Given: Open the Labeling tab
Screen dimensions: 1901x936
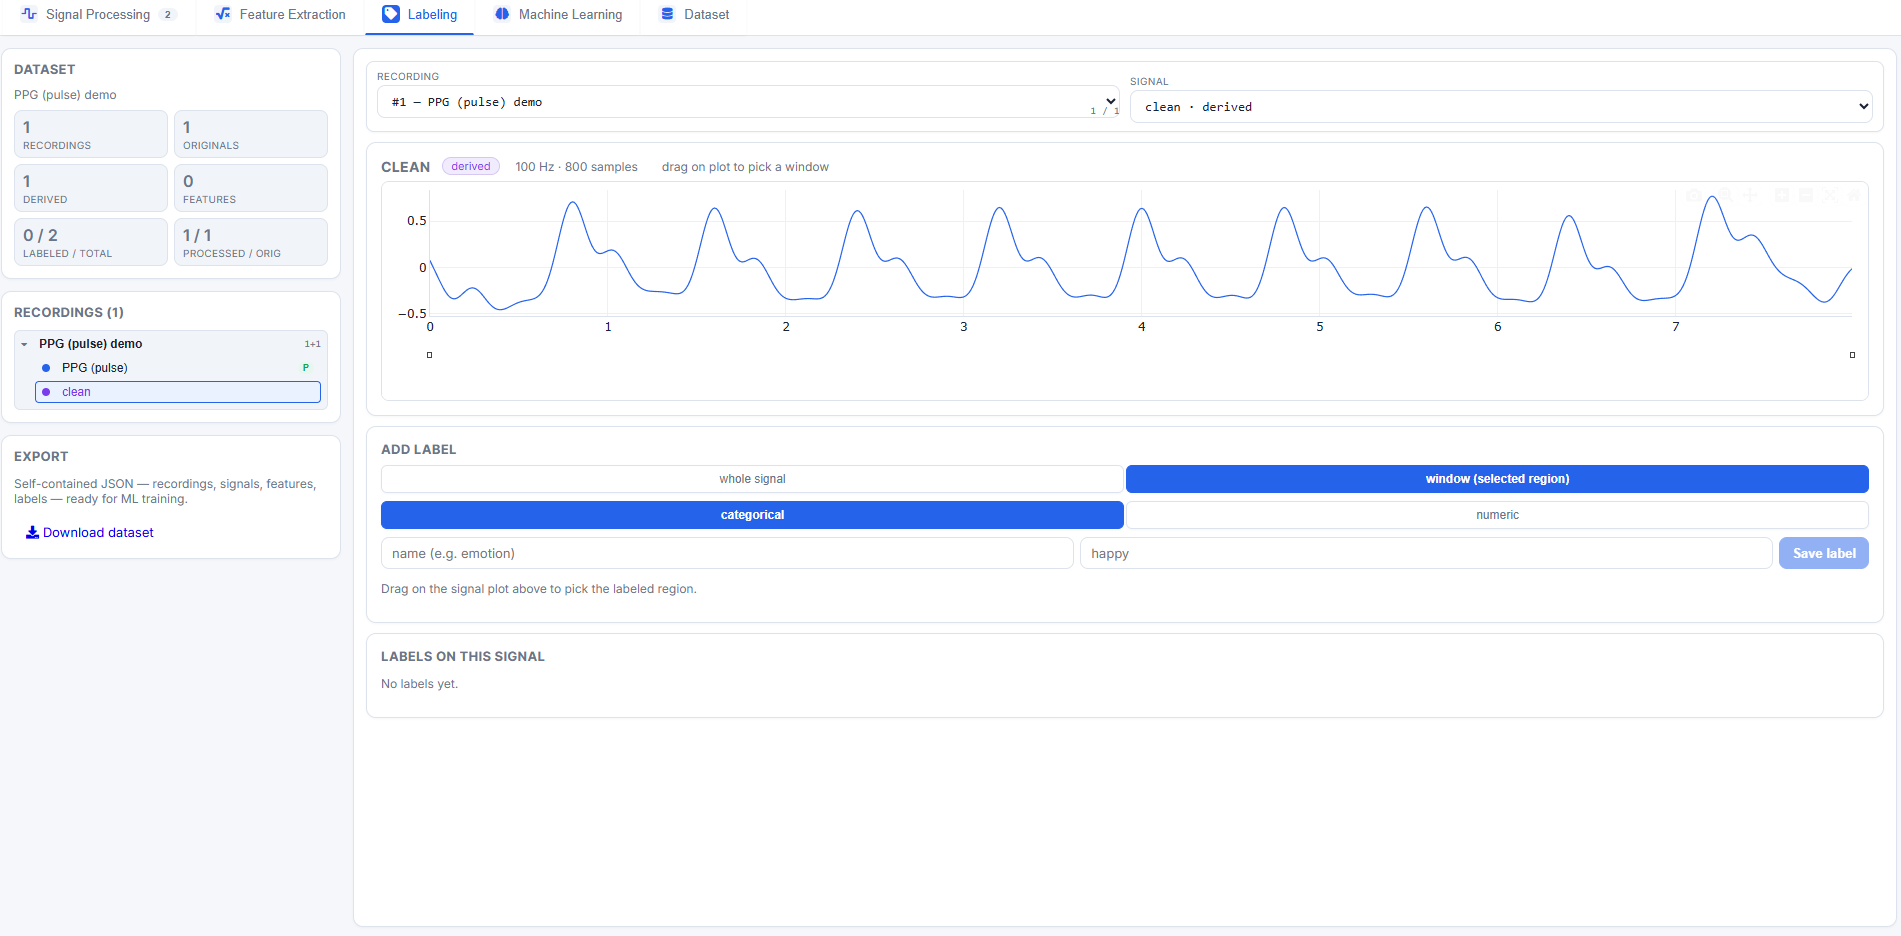Looking at the screenshot, I should point(420,15).
